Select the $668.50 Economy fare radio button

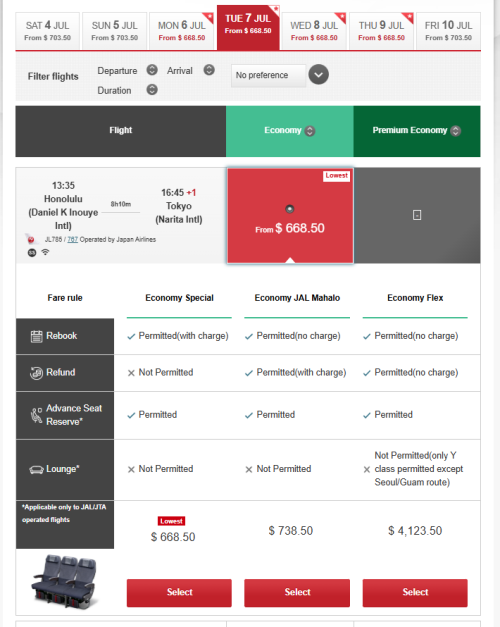click(290, 209)
